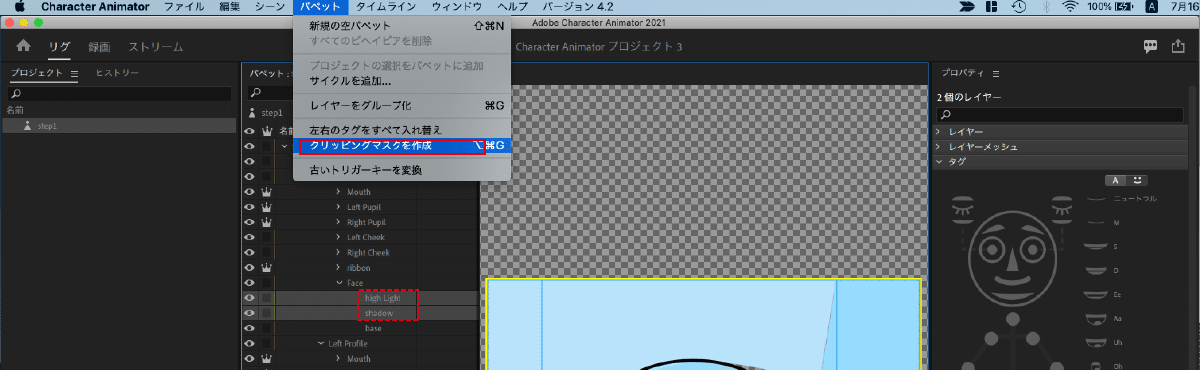The width and height of the screenshot is (1200, 370).
Task: Choose サイクルを追加... menu item
Action: (x=402, y=81)
